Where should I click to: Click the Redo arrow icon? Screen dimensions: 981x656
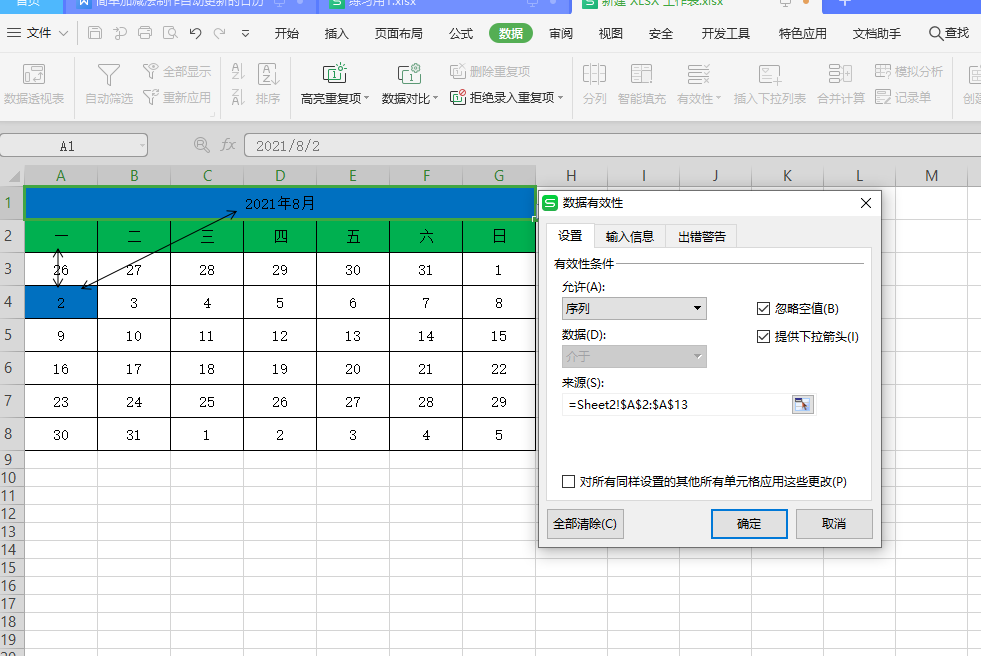[x=220, y=33]
